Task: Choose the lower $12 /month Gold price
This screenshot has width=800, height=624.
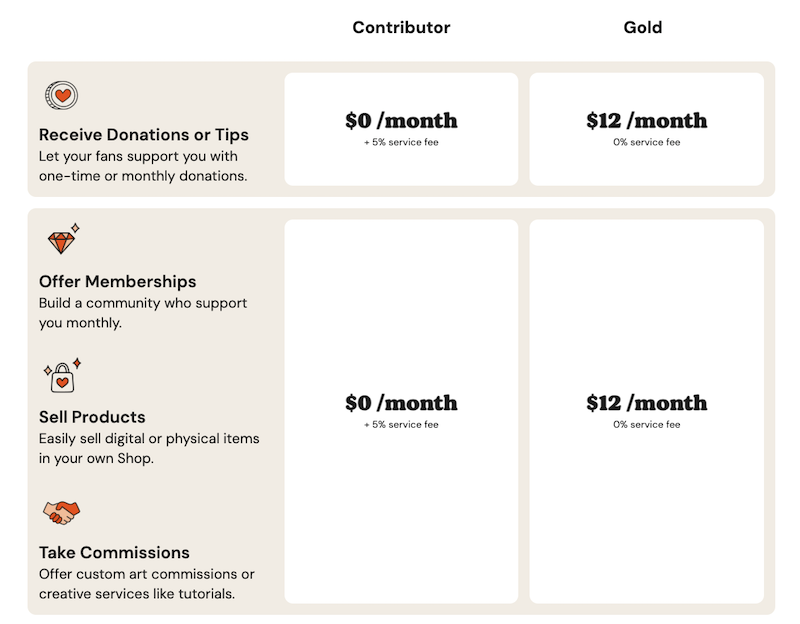Action: 646,403
